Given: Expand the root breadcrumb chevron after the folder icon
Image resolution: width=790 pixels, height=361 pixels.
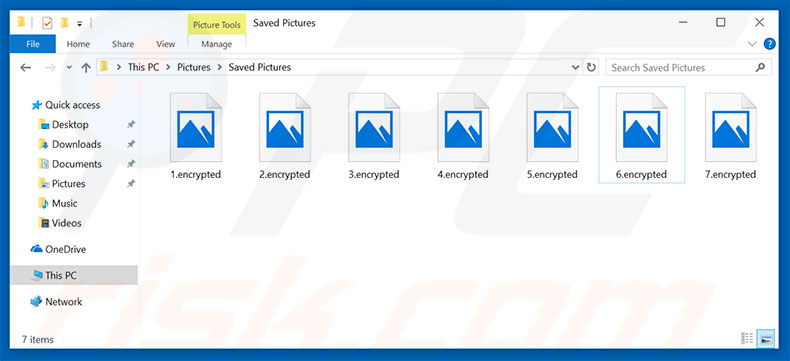Looking at the screenshot, I should [x=119, y=67].
